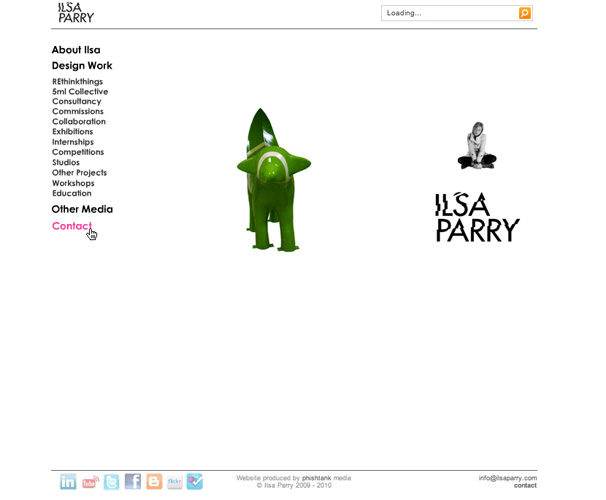Click the Ilsa Parry logo at top left
The width and height of the screenshot is (606, 500).
pos(76,12)
